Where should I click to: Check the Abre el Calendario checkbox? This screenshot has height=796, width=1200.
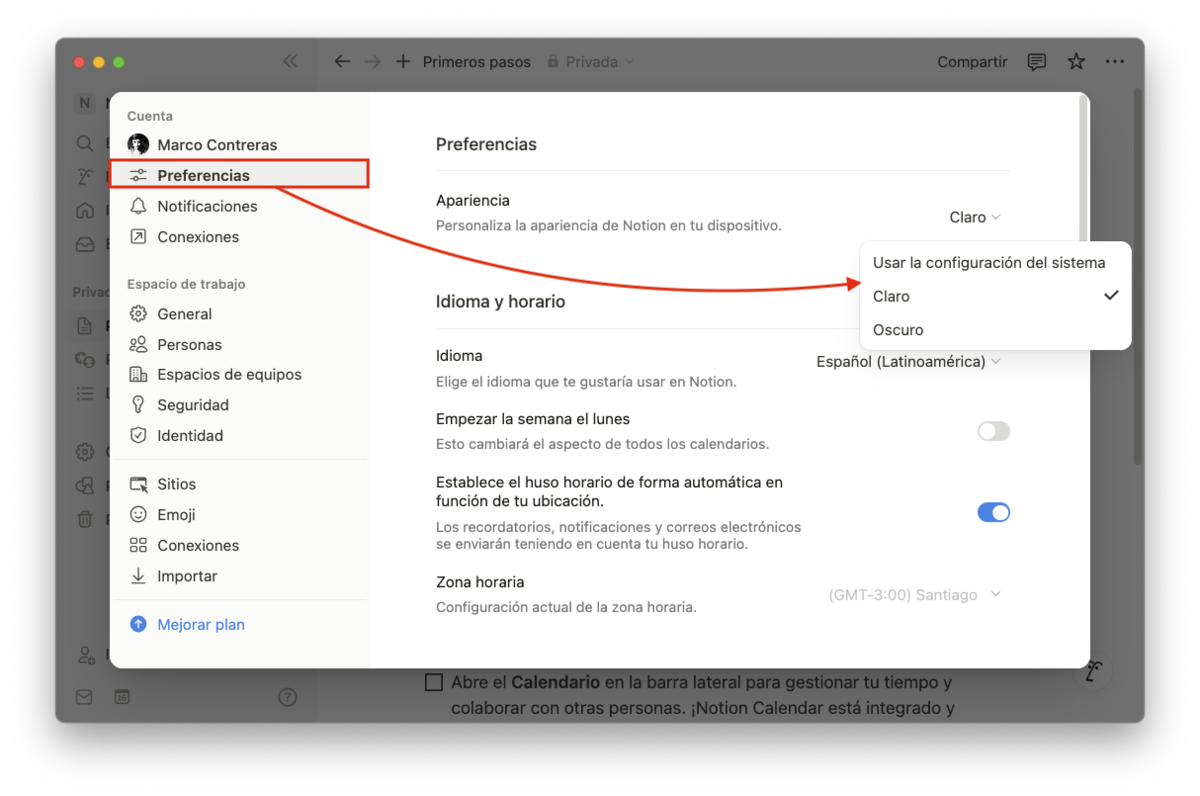pyautogui.click(x=434, y=683)
